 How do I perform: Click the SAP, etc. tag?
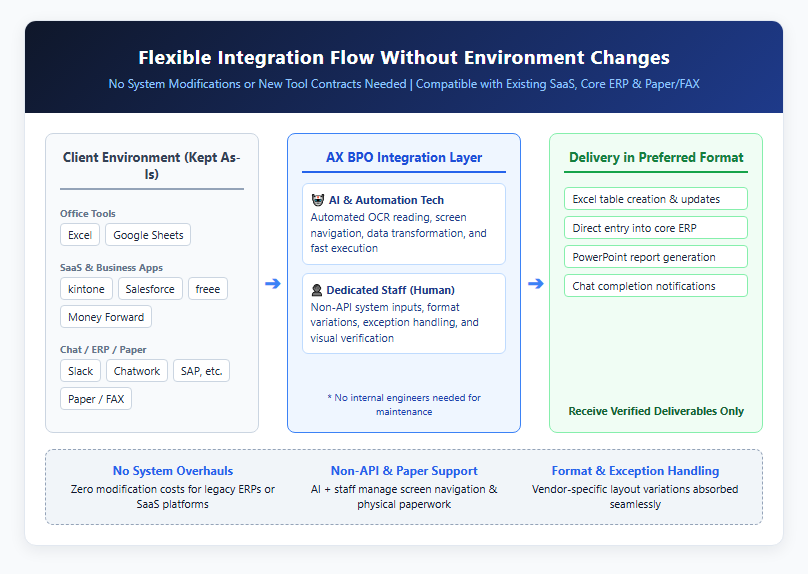tap(201, 371)
